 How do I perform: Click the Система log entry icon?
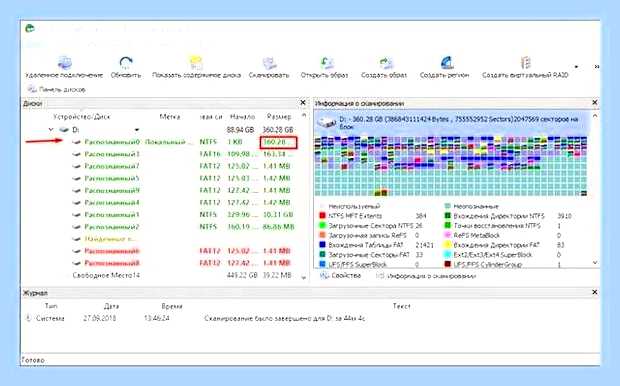tap(28, 318)
